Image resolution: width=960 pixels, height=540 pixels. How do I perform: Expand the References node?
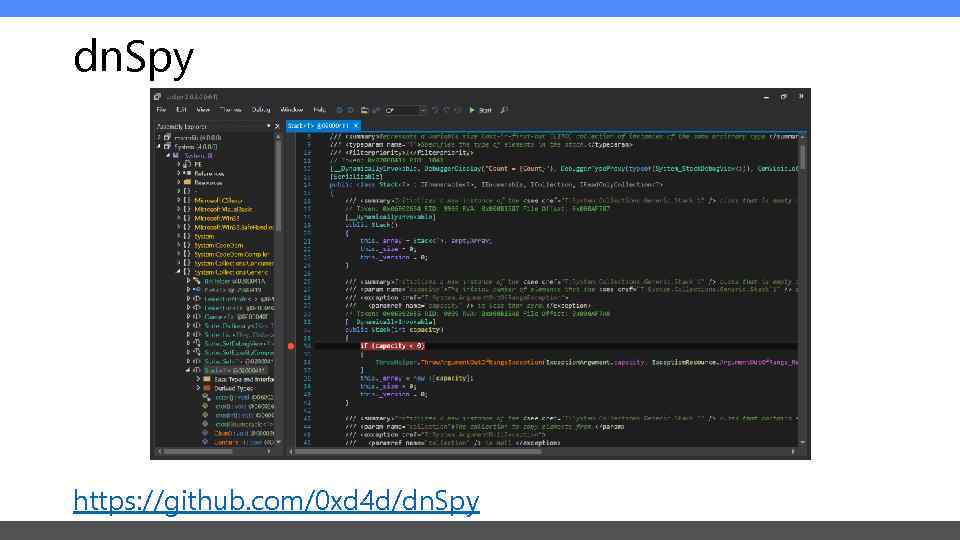pos(179,173)
